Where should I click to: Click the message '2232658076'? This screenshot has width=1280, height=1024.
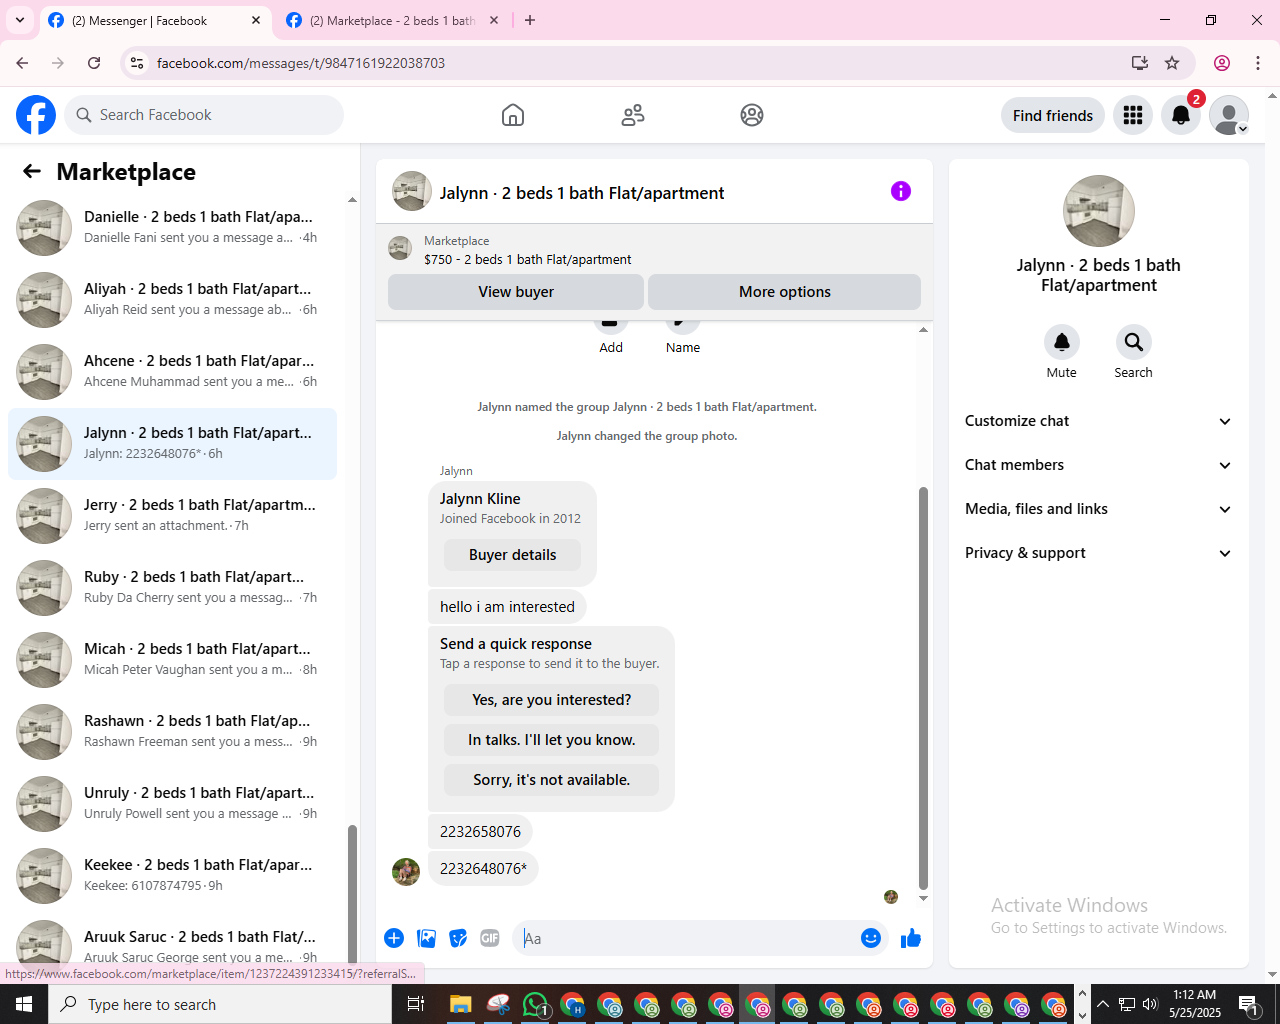point(480,832)
